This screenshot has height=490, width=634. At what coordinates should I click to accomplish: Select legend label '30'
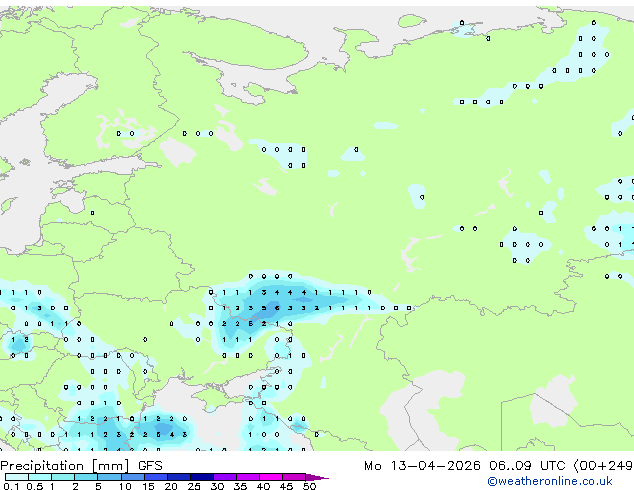point(217,486)
